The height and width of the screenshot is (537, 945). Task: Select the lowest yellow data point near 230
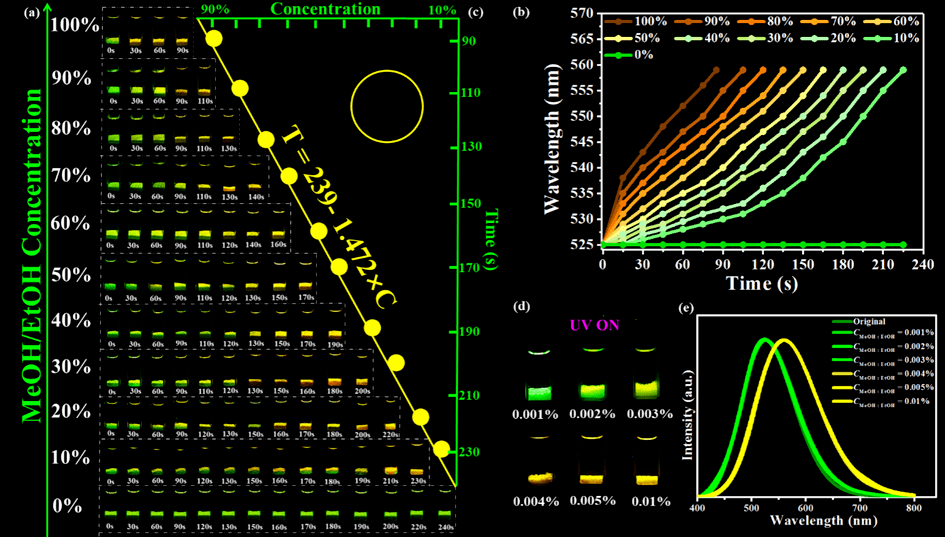tap(441, 449)
